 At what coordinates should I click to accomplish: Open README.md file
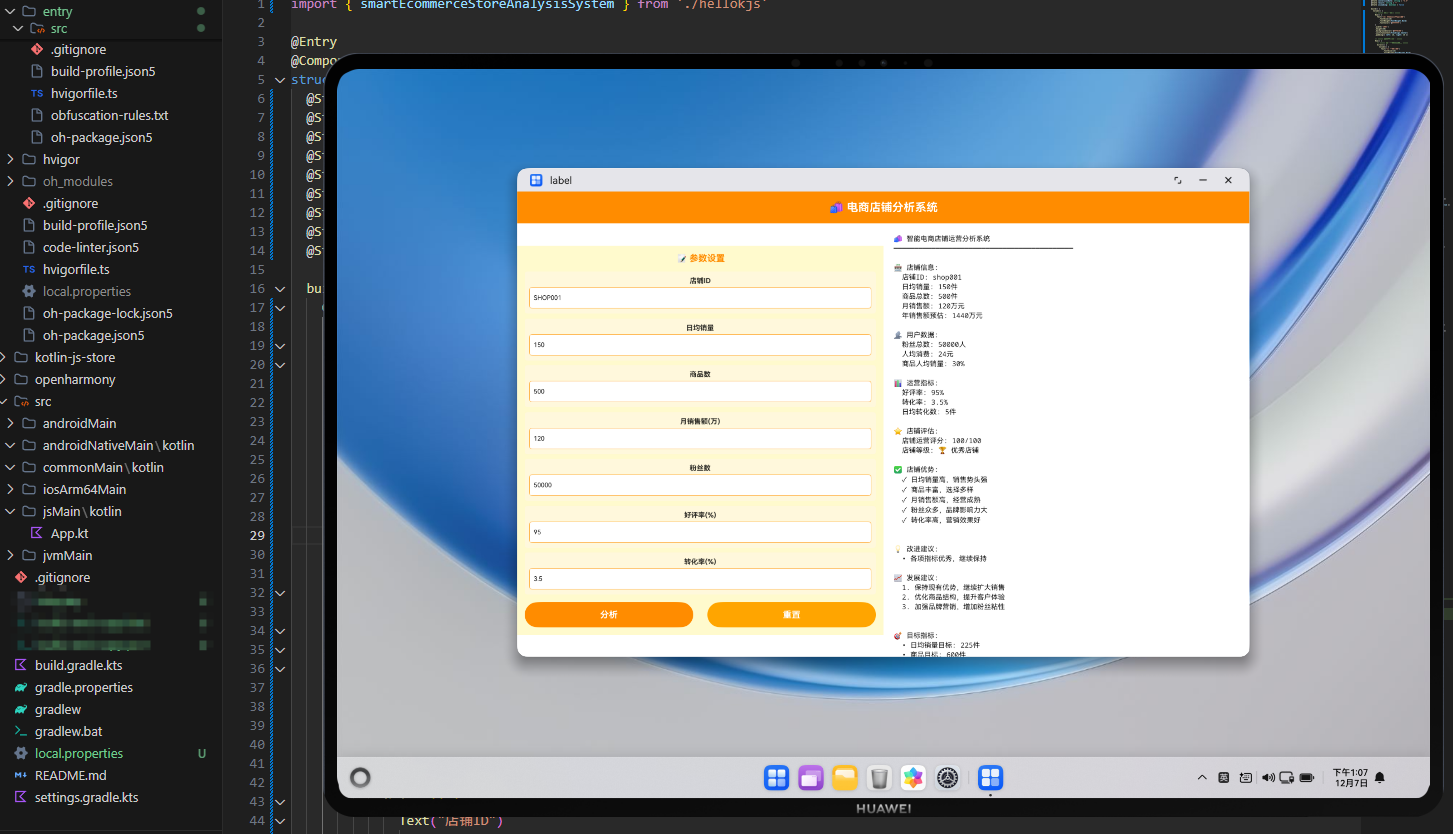coord(70,775)
